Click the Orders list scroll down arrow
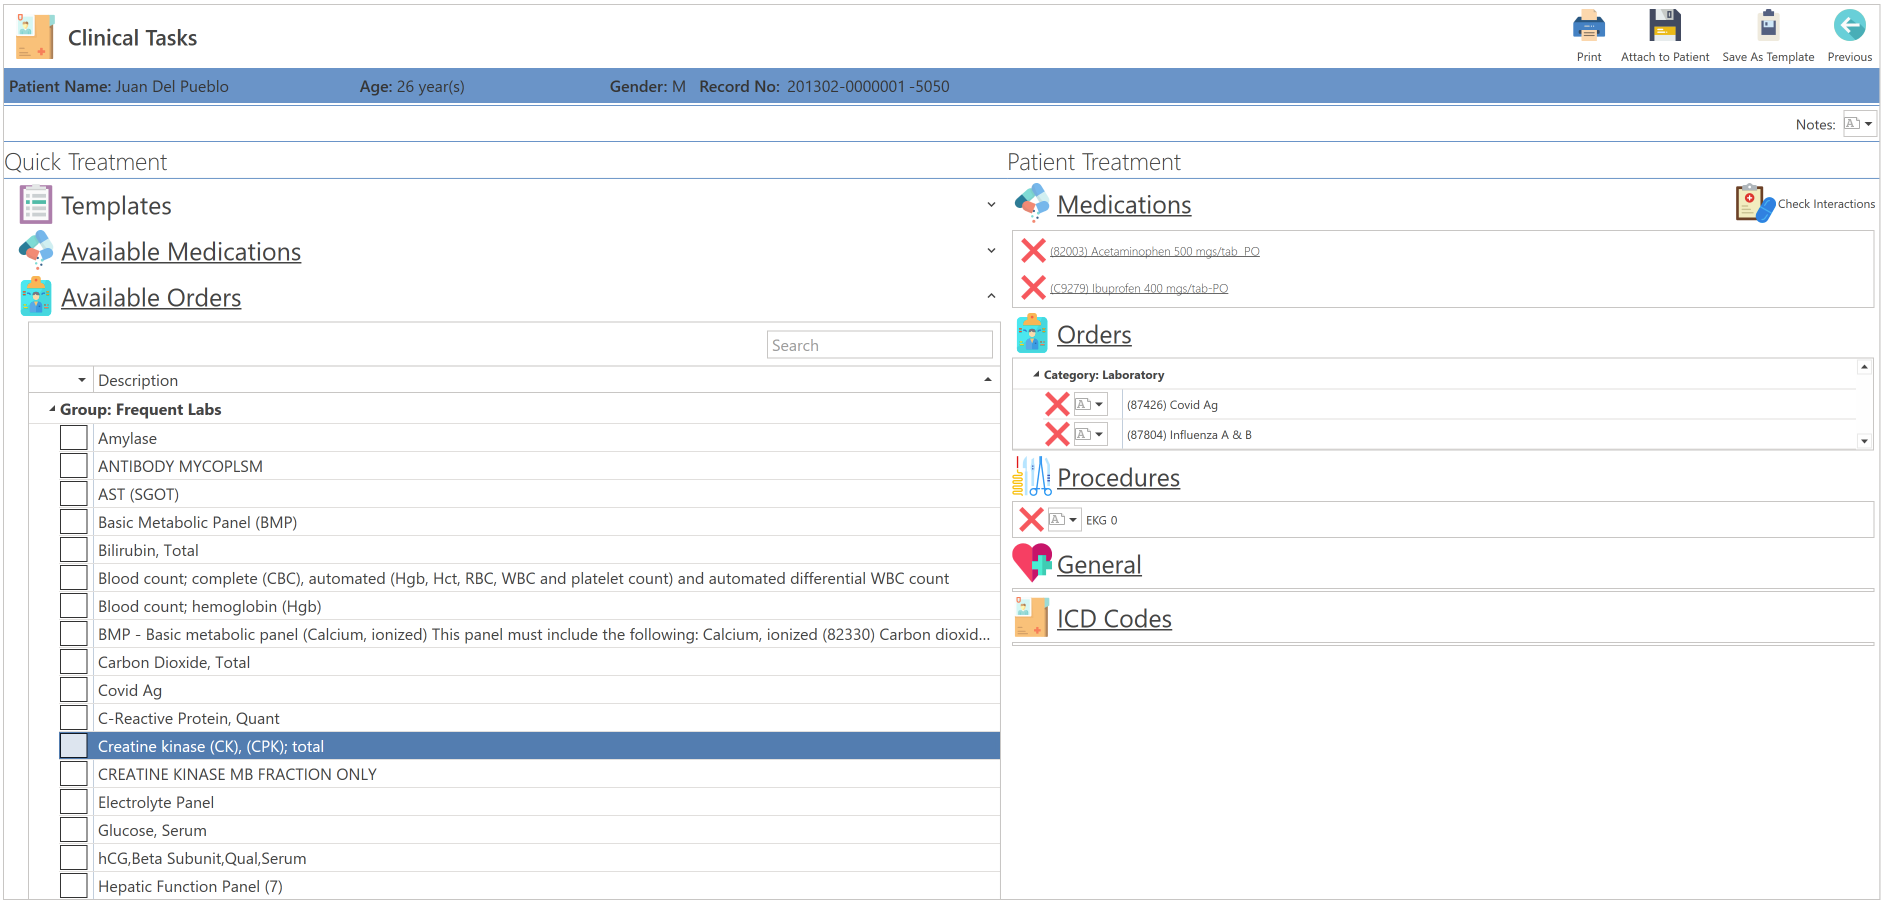Viewport: 1883px width, 902px height. pos(1864,441)
